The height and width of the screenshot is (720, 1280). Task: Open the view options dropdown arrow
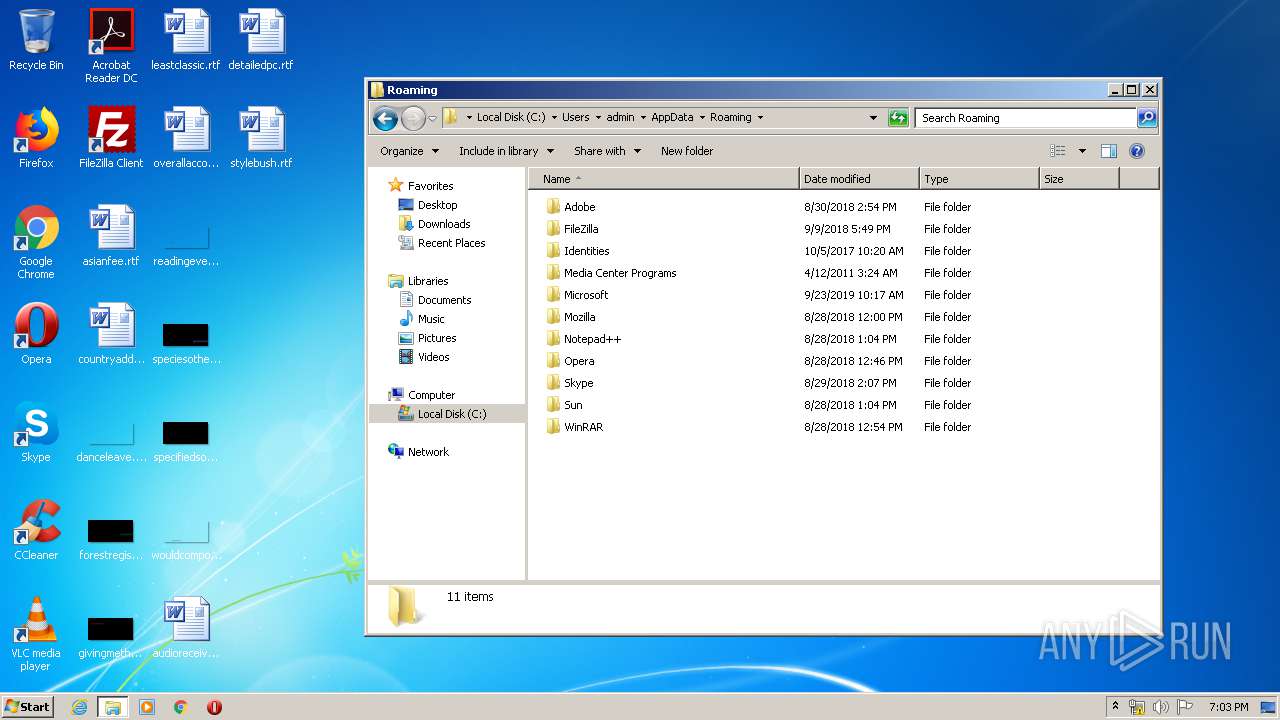[x=1082, y=151]
